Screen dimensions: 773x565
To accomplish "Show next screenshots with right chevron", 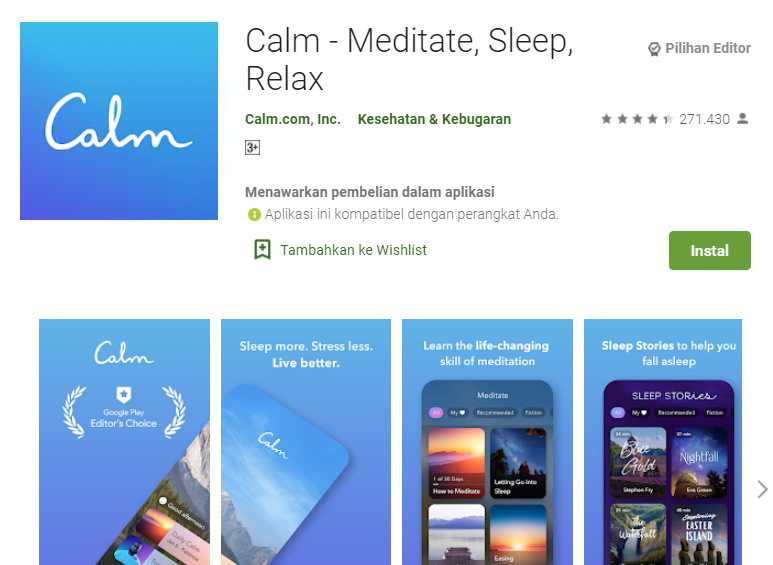I will [x=762, y=490].
